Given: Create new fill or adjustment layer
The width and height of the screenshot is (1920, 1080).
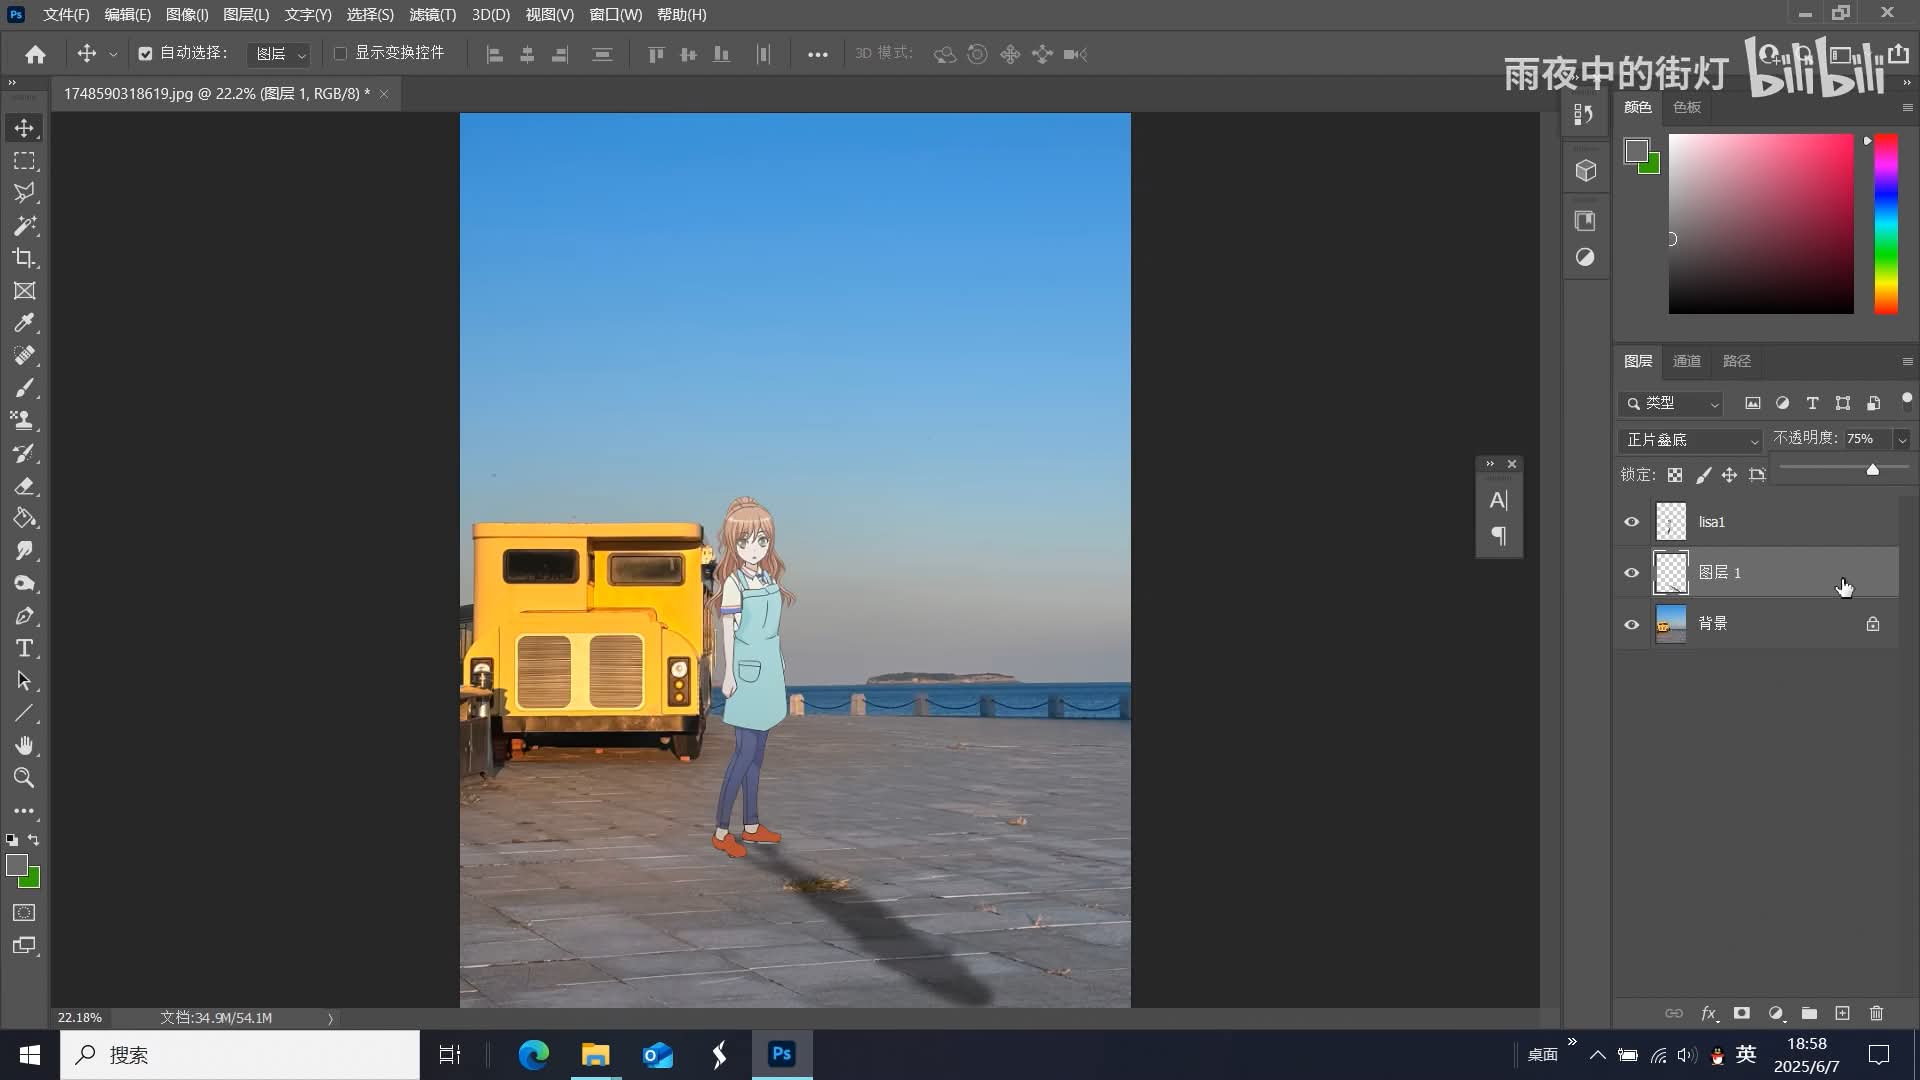Looking at the screenshot, I should click(x=1776, y=1013).
